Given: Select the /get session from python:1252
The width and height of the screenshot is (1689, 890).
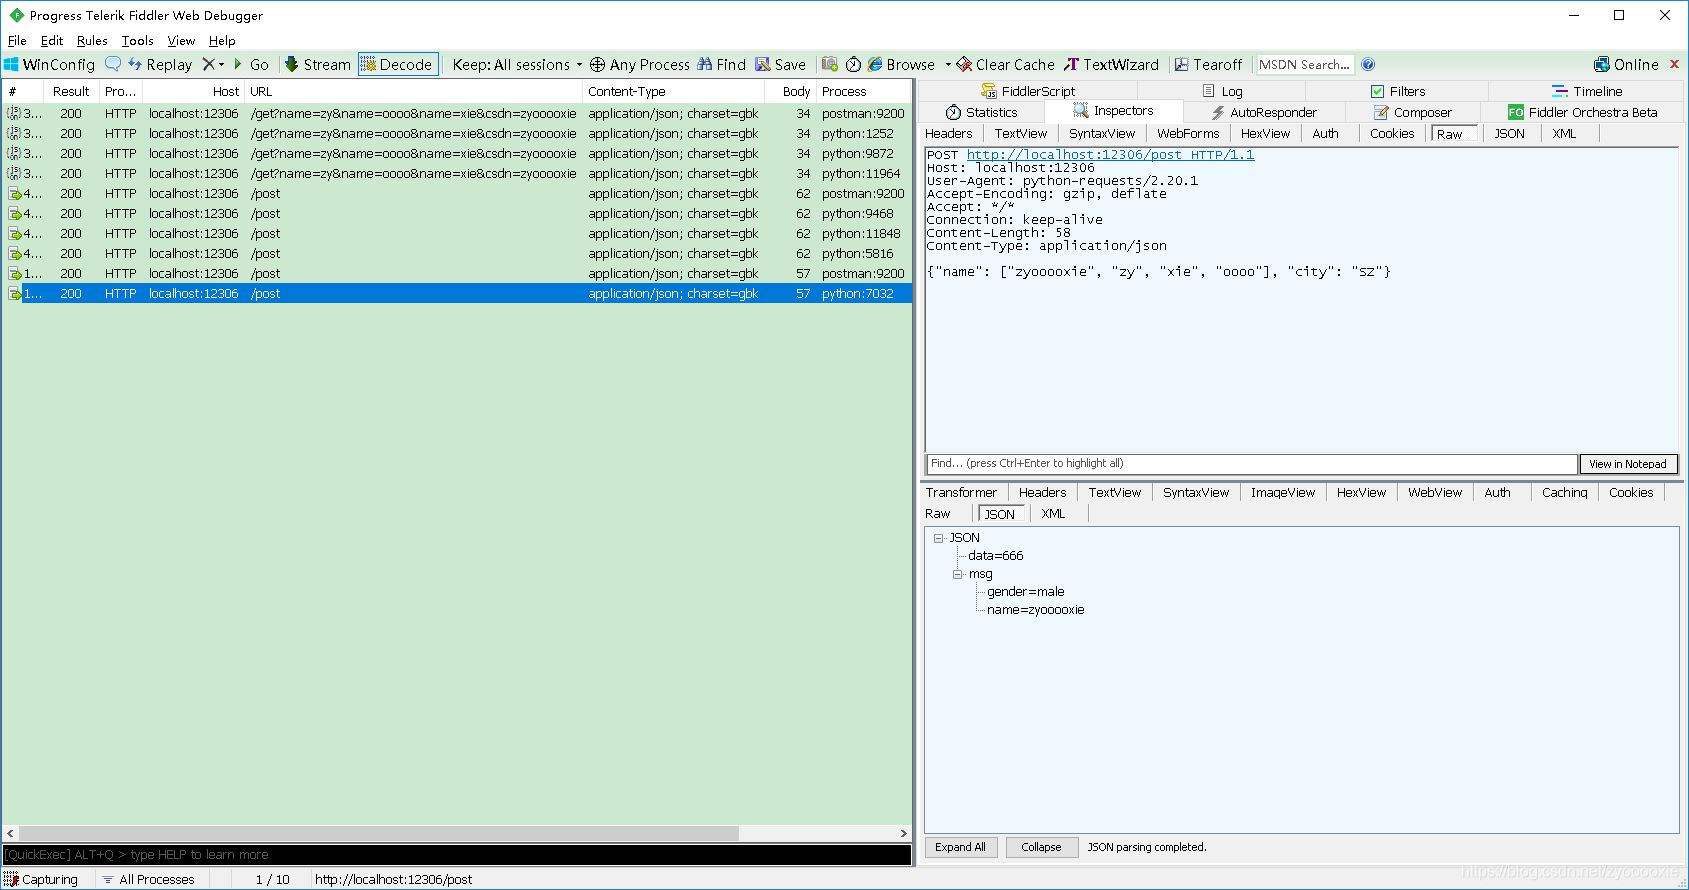Looking at the screenshot, I should tap(457, 133).
